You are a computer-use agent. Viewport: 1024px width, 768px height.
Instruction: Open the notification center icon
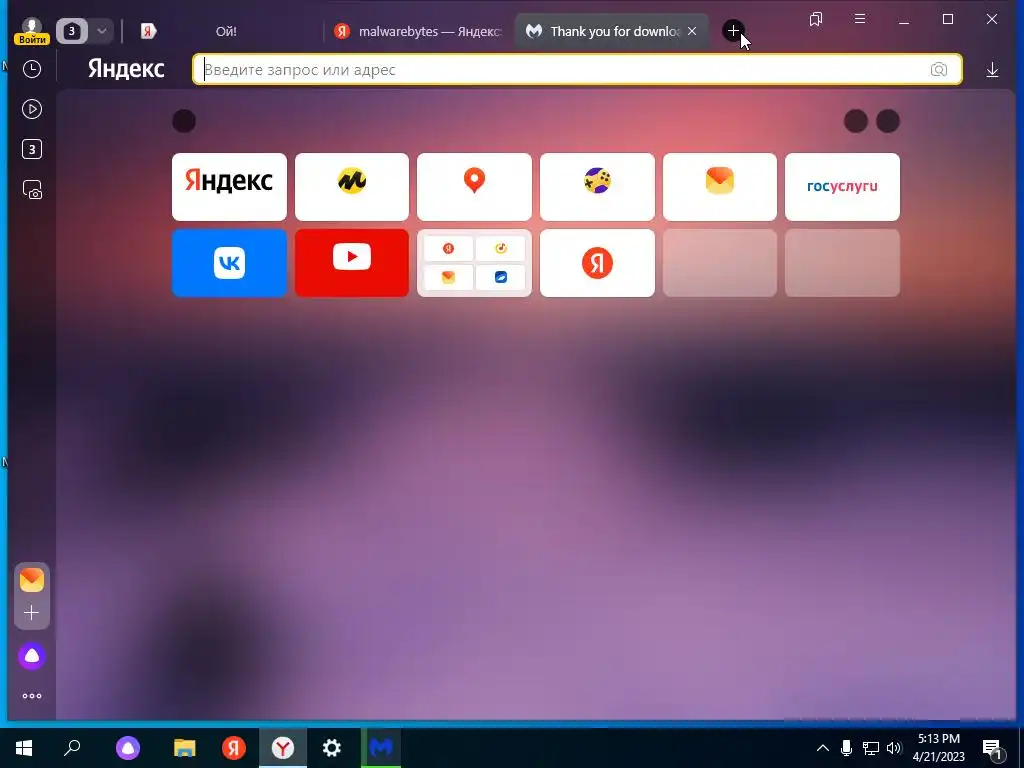click(993, 748)
